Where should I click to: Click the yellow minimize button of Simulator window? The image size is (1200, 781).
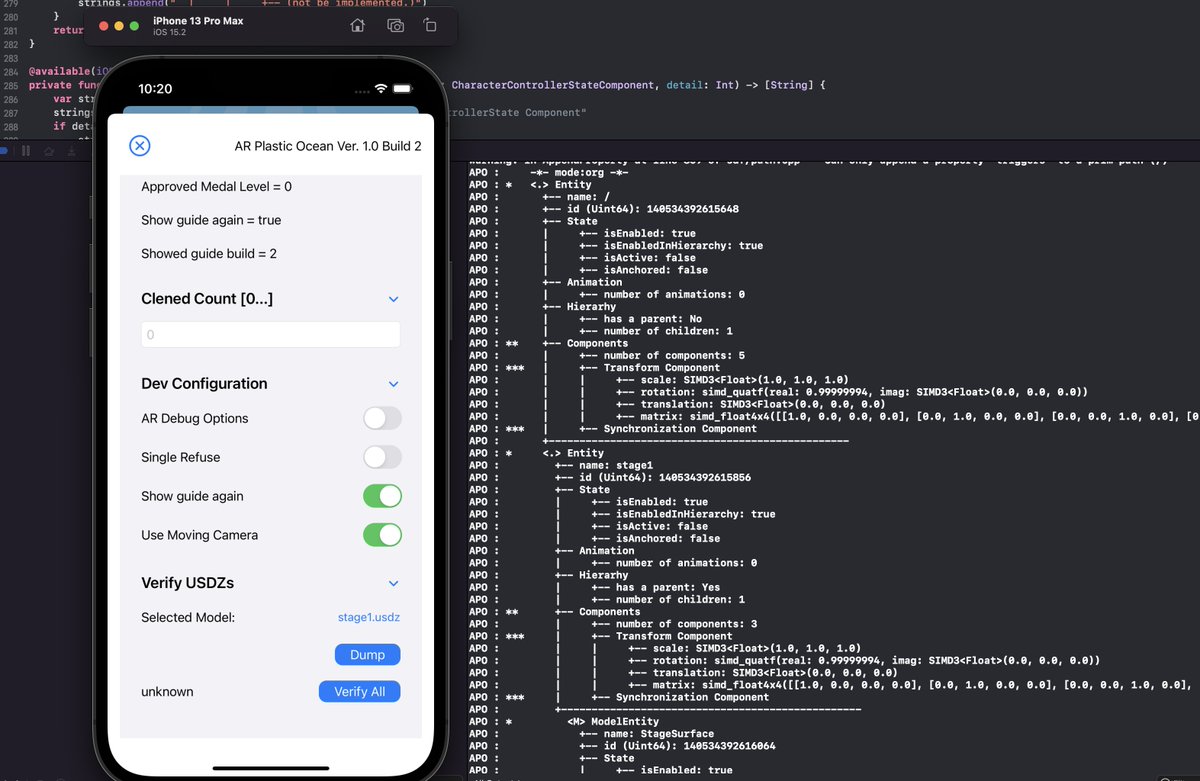120,26
